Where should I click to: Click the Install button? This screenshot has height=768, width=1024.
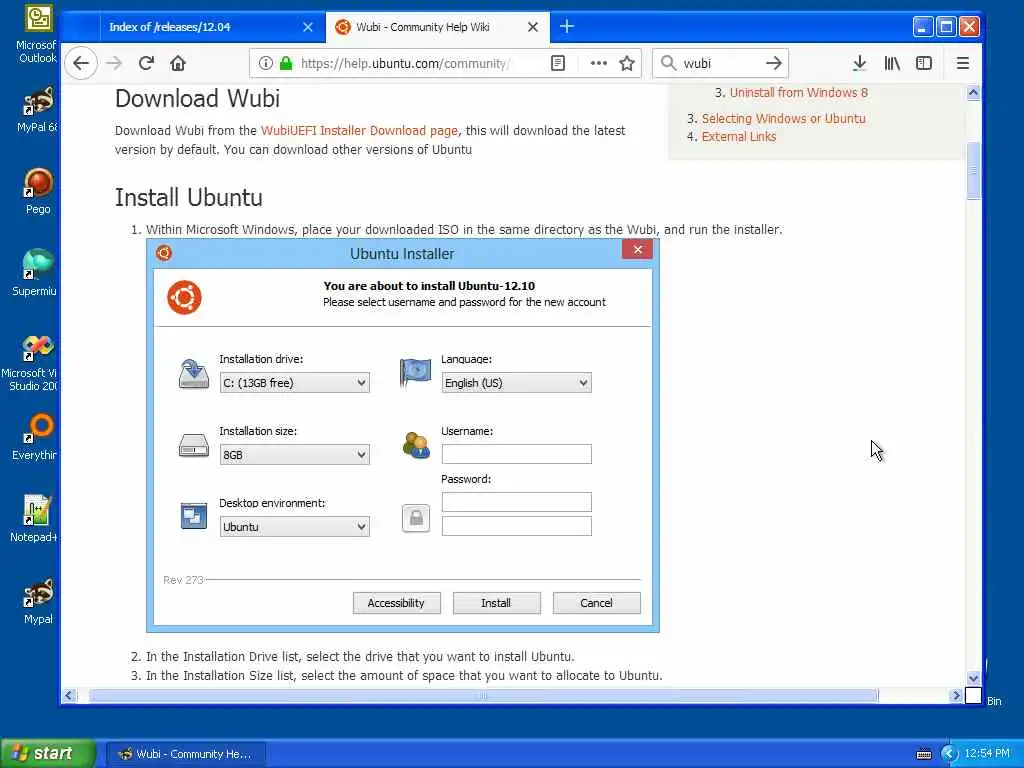tap(496, 603)
